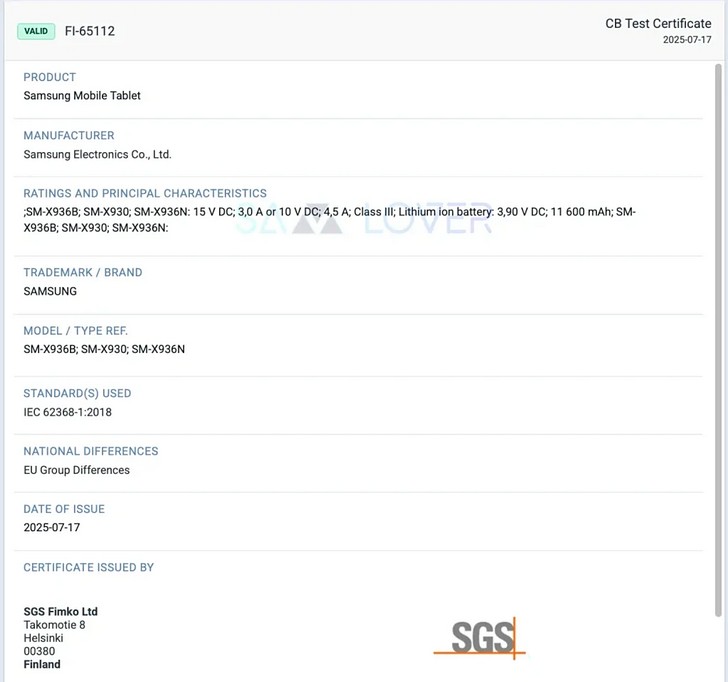Click the header date 2025-07-17
Viewport: 728px width, 682px height.
pos(687,39)
